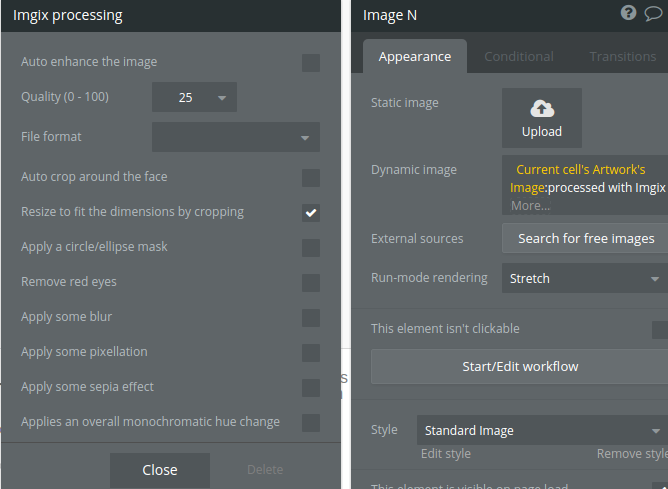Click the cloud Upload icon

pyautogui.click(x=542, y=109)
